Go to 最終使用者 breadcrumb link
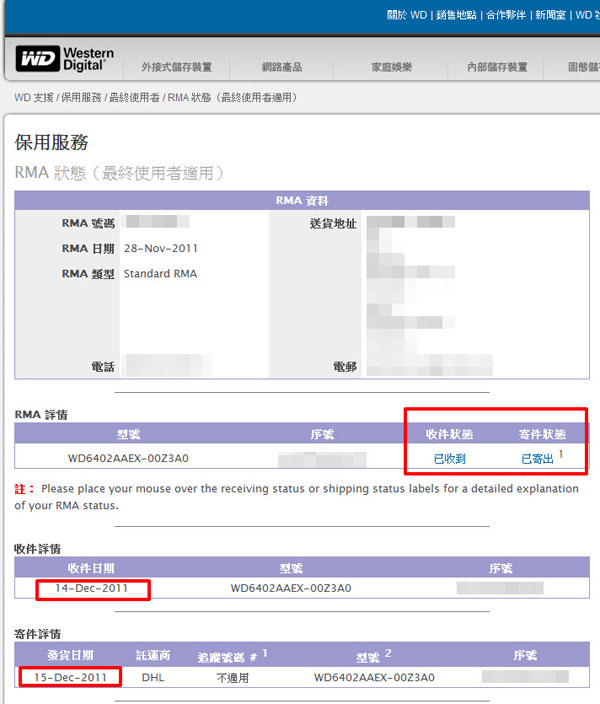600x704 pixels. coord(134,97)
